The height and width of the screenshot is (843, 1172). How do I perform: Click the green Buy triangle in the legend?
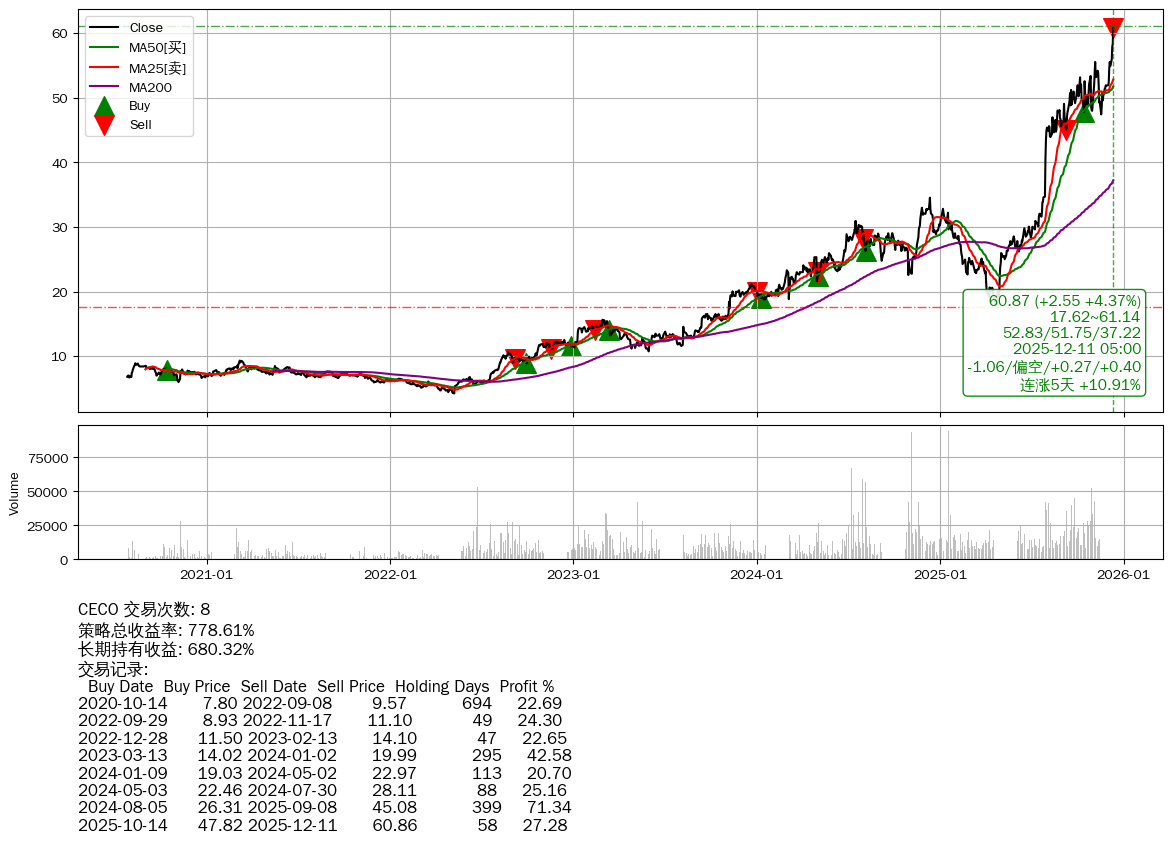click(104, 107)
